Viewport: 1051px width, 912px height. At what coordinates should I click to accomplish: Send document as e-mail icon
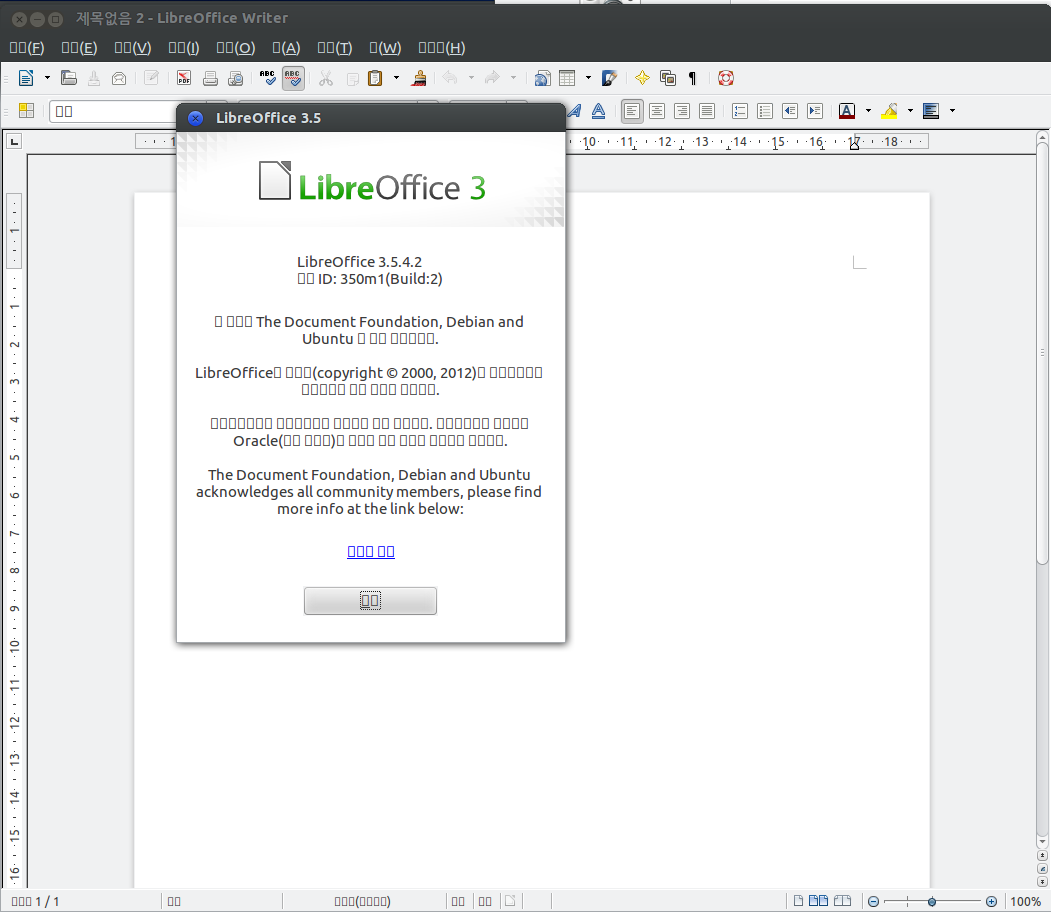[x=119, y=78]
